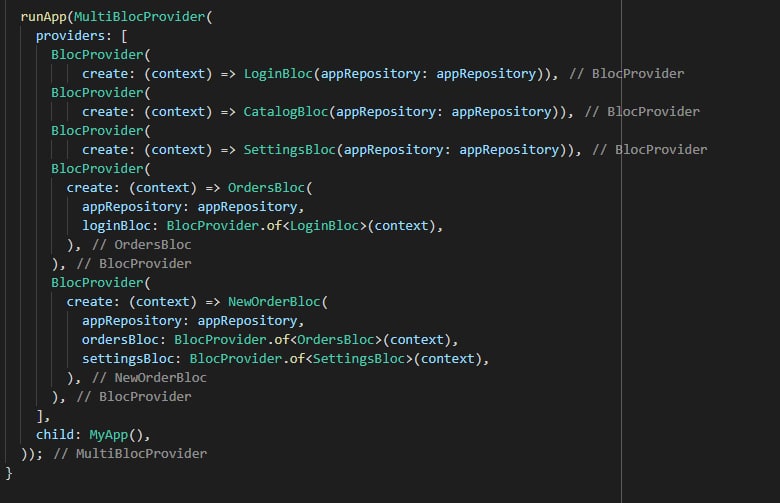
Task: Click the loginBloc: parameter label
Action: pyautogui.click(x=120, y=226)
